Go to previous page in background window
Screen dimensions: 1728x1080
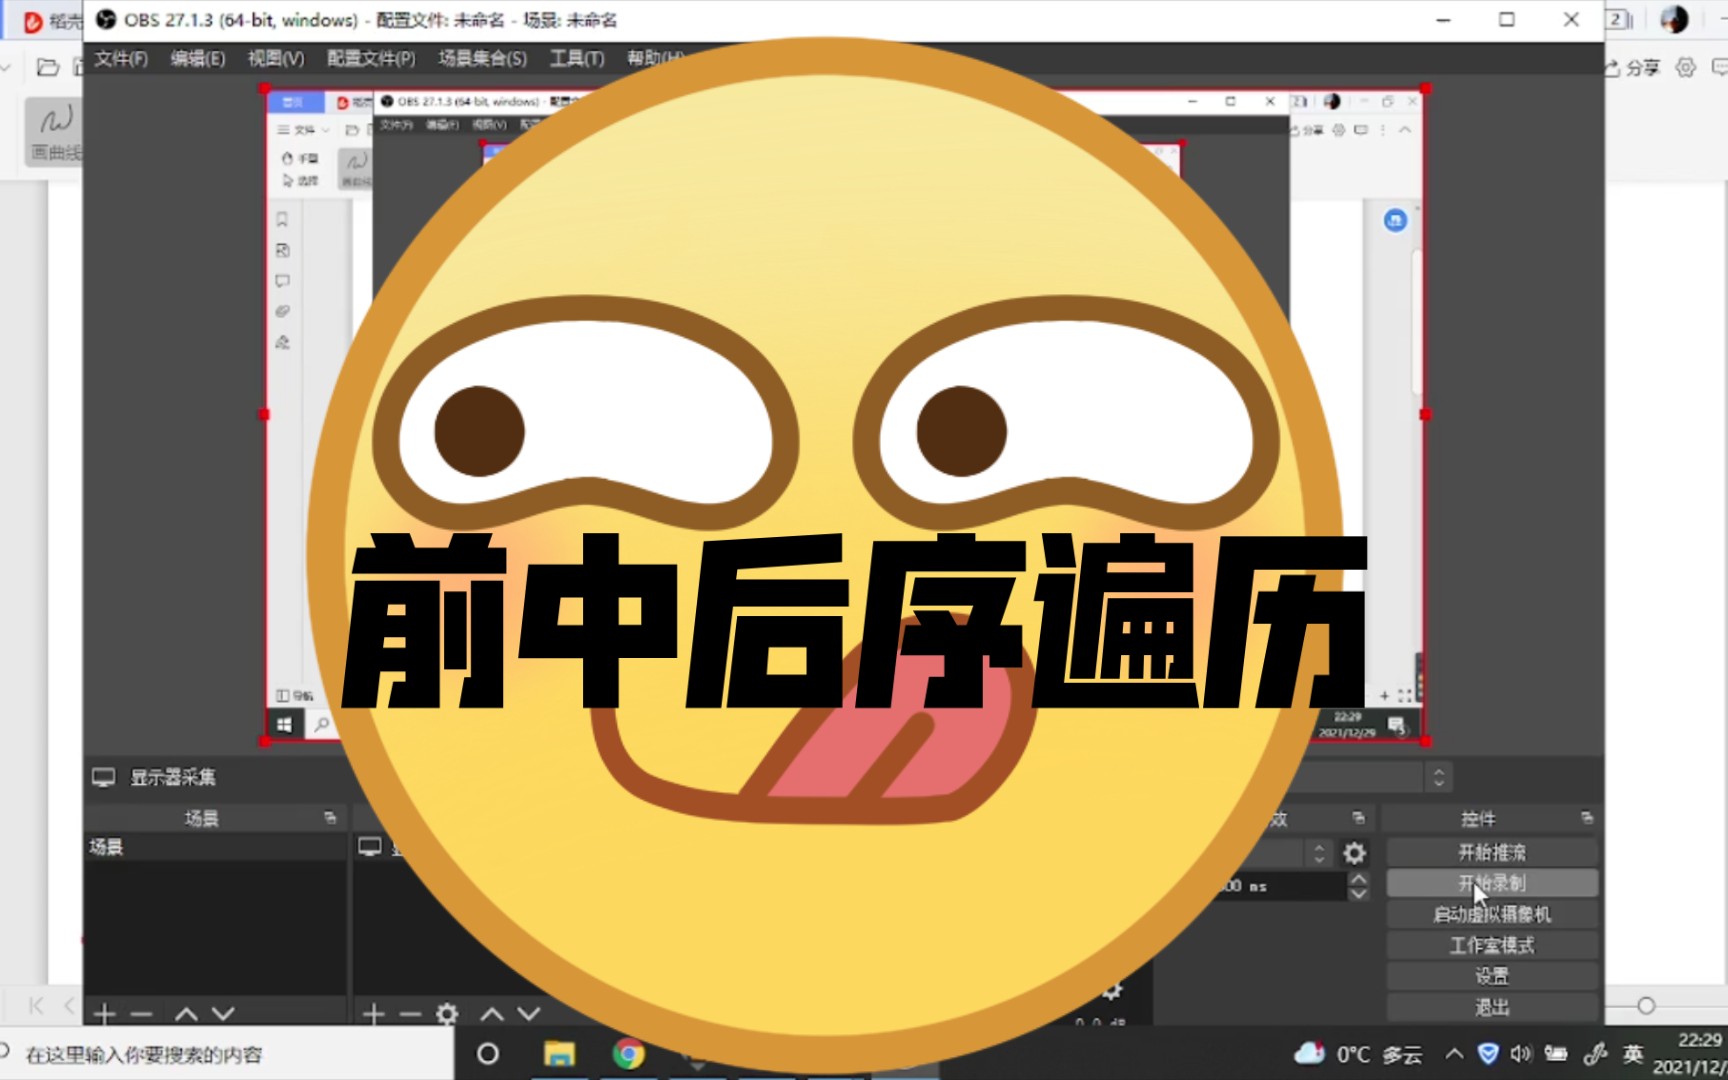click(69, 1005)
